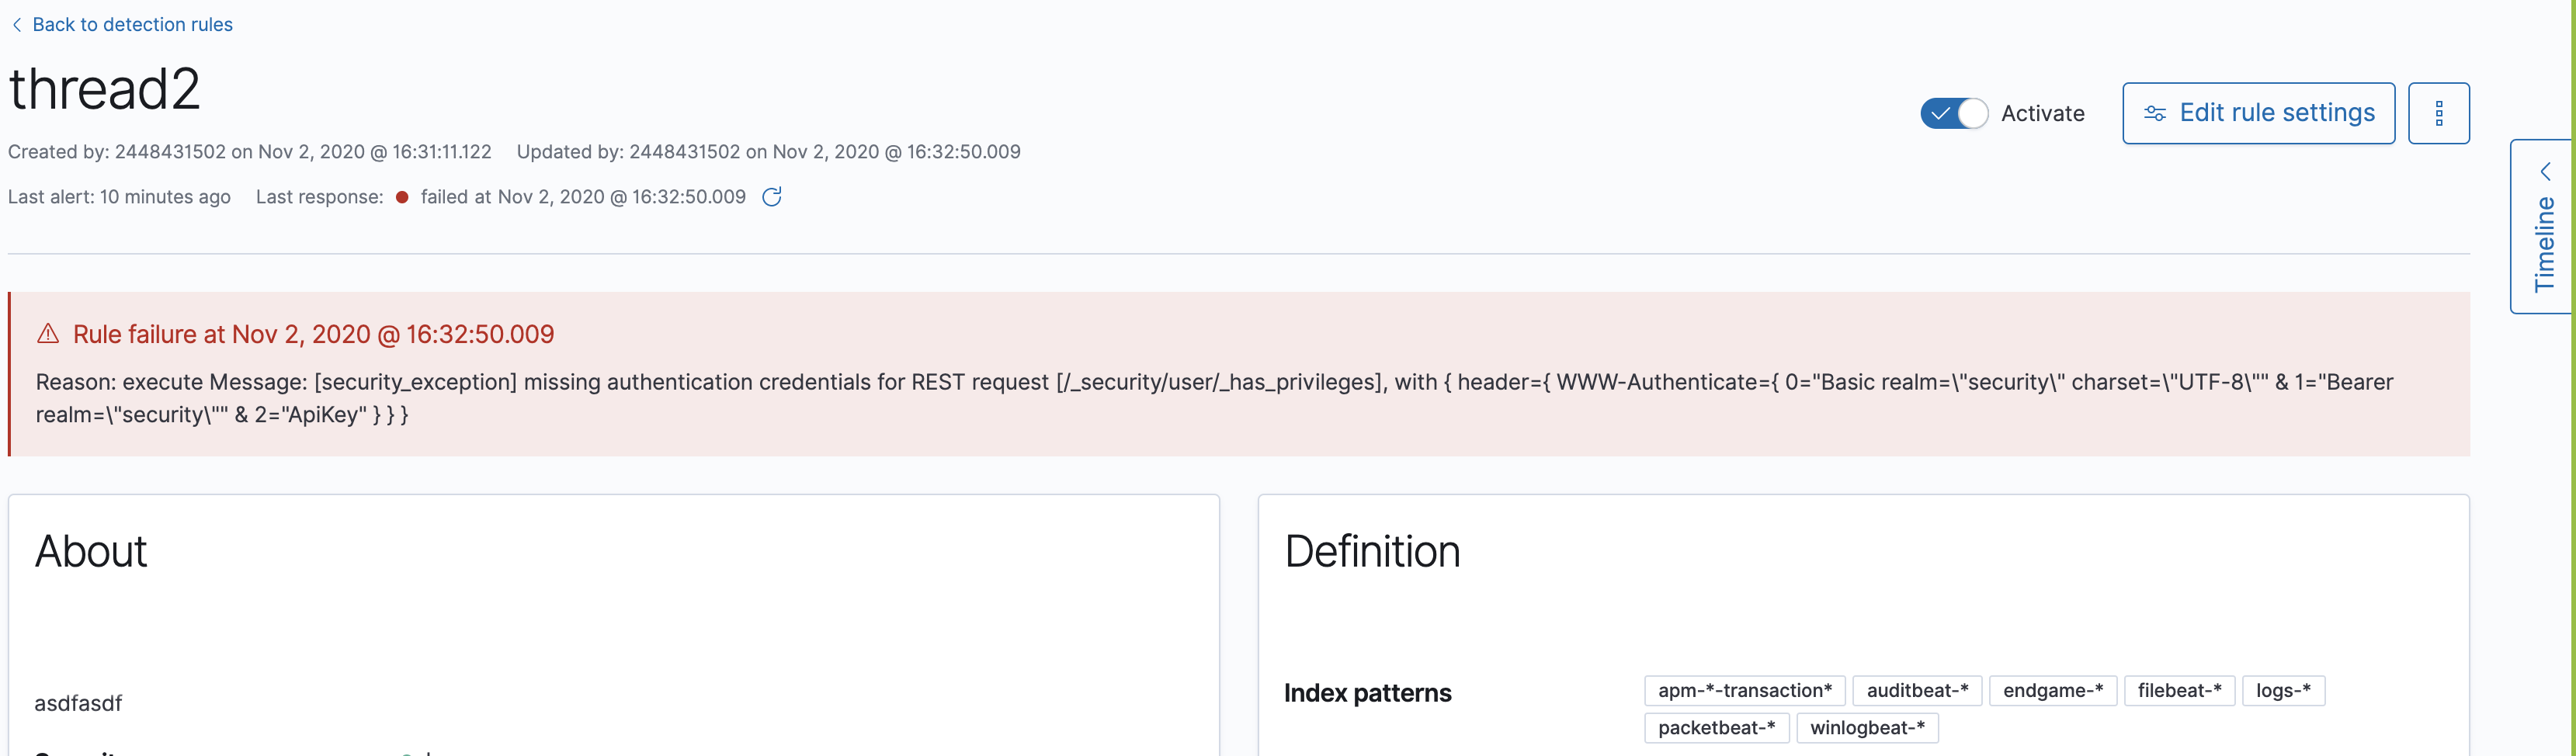The image size is (2576, 756).
Task: Select the auditbeat-* index pattern badge
Action: click(x=1917, y=690)
